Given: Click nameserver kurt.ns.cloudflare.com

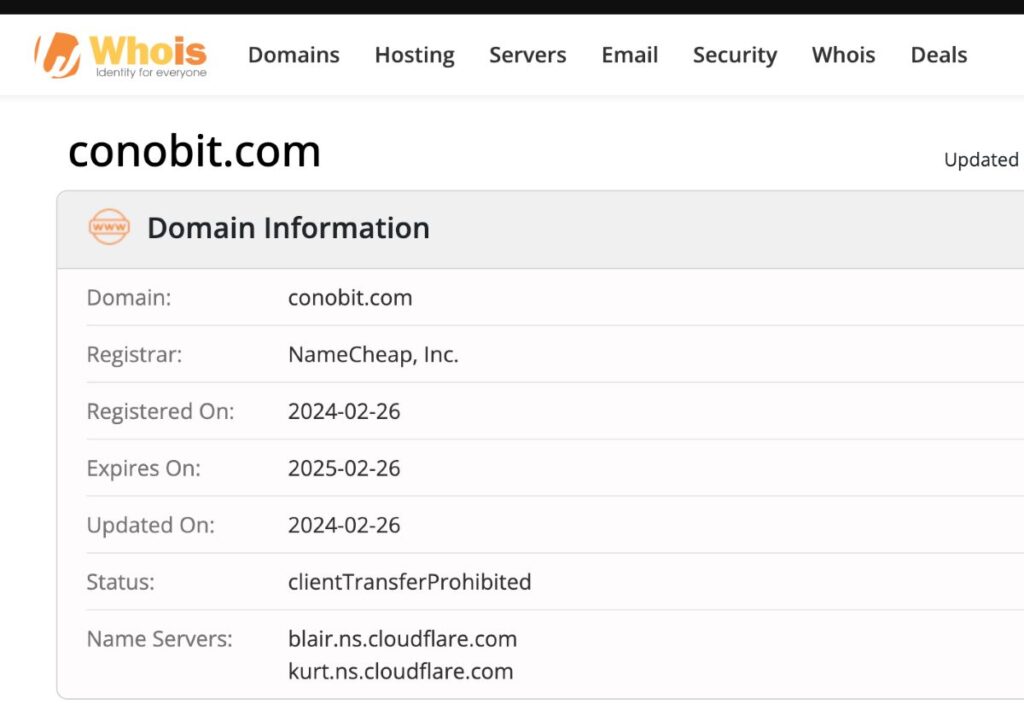Looking at the screenshot, I should [399, 671].
